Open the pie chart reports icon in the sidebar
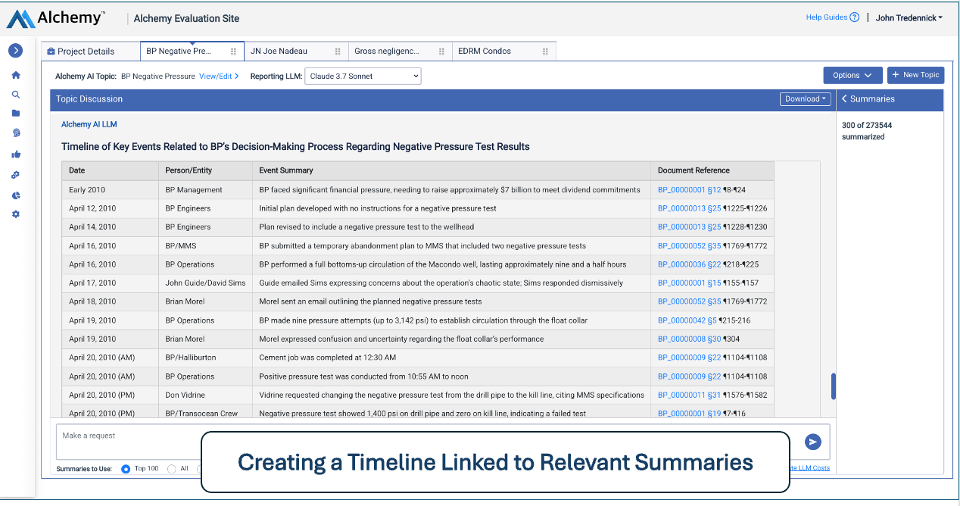Viewport: 960px width, 506px height. tap(16, 195)
